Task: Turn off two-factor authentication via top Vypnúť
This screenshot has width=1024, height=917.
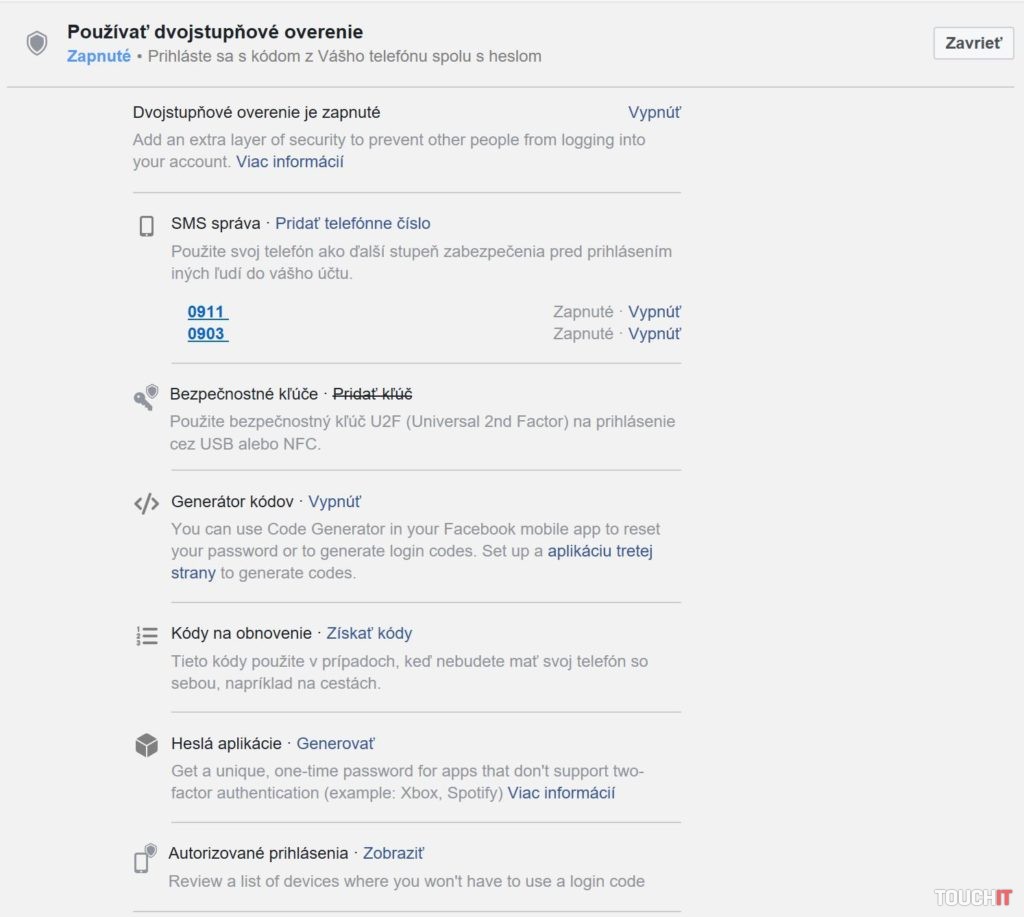Action: tap(654, 113)
